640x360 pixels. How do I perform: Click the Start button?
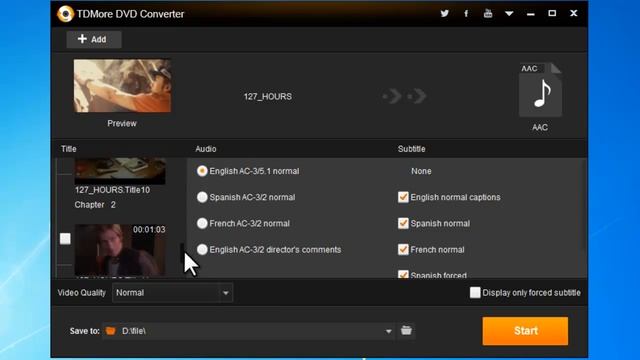pyautogui.click(x=525, y=331)
